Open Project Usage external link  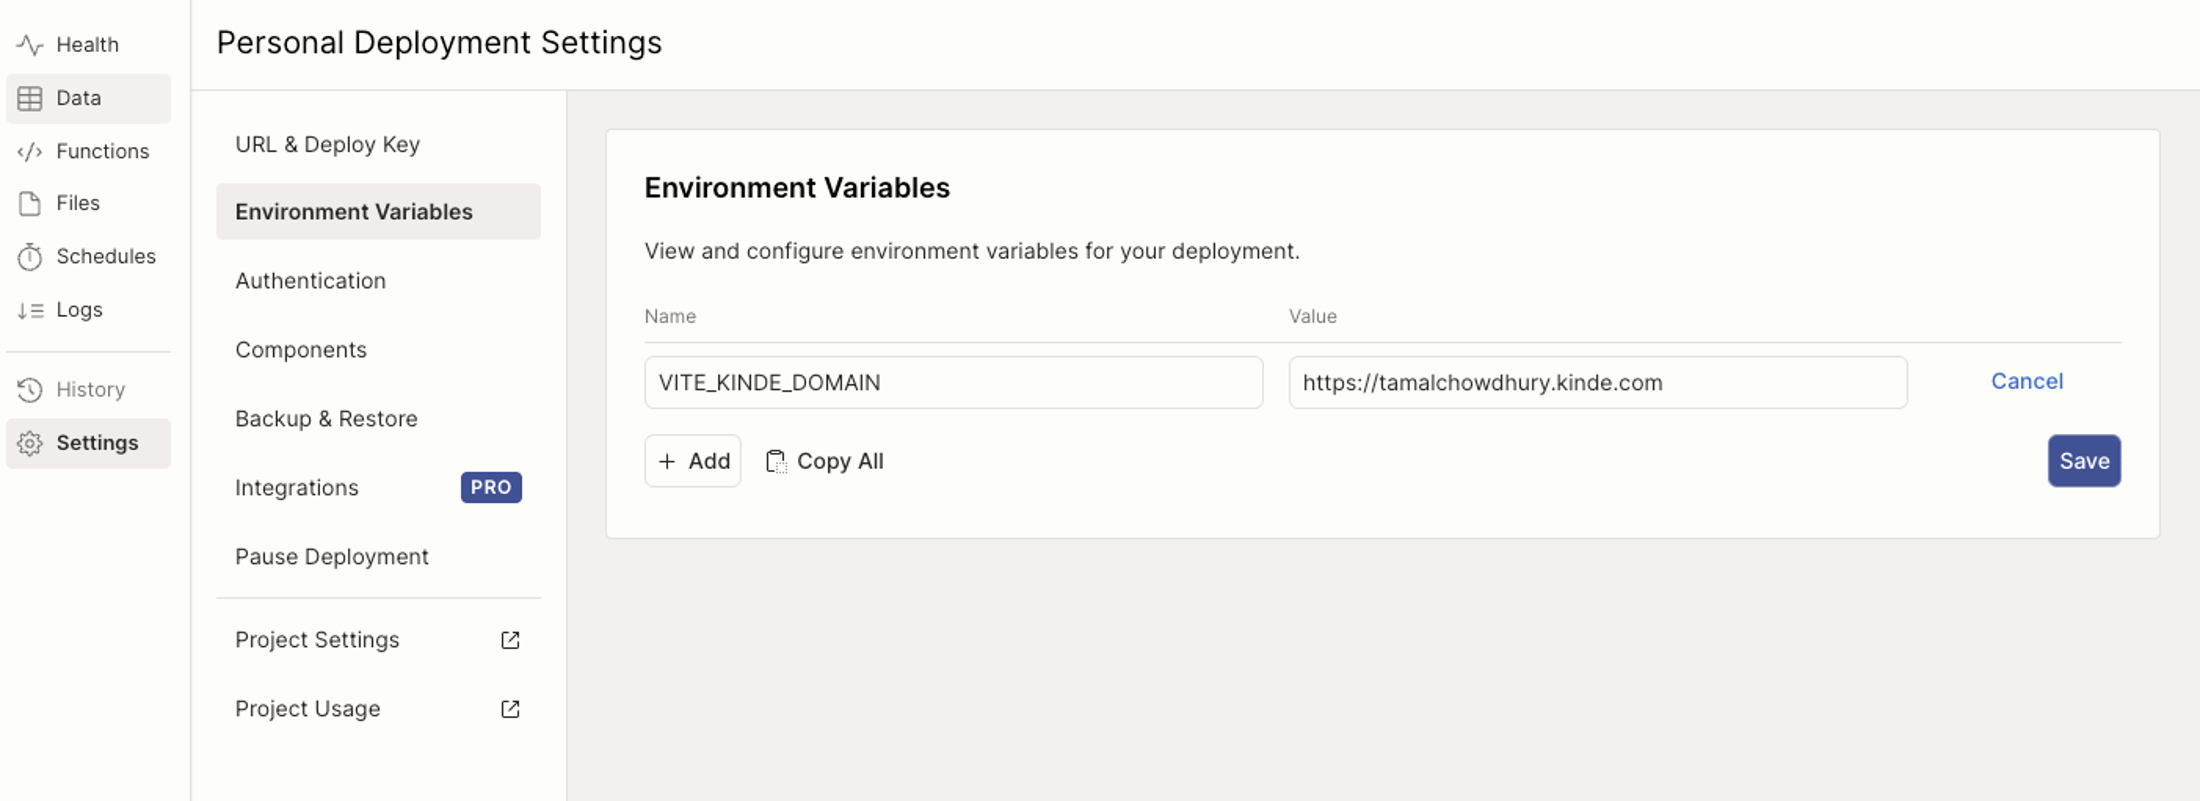pos(378,709)
